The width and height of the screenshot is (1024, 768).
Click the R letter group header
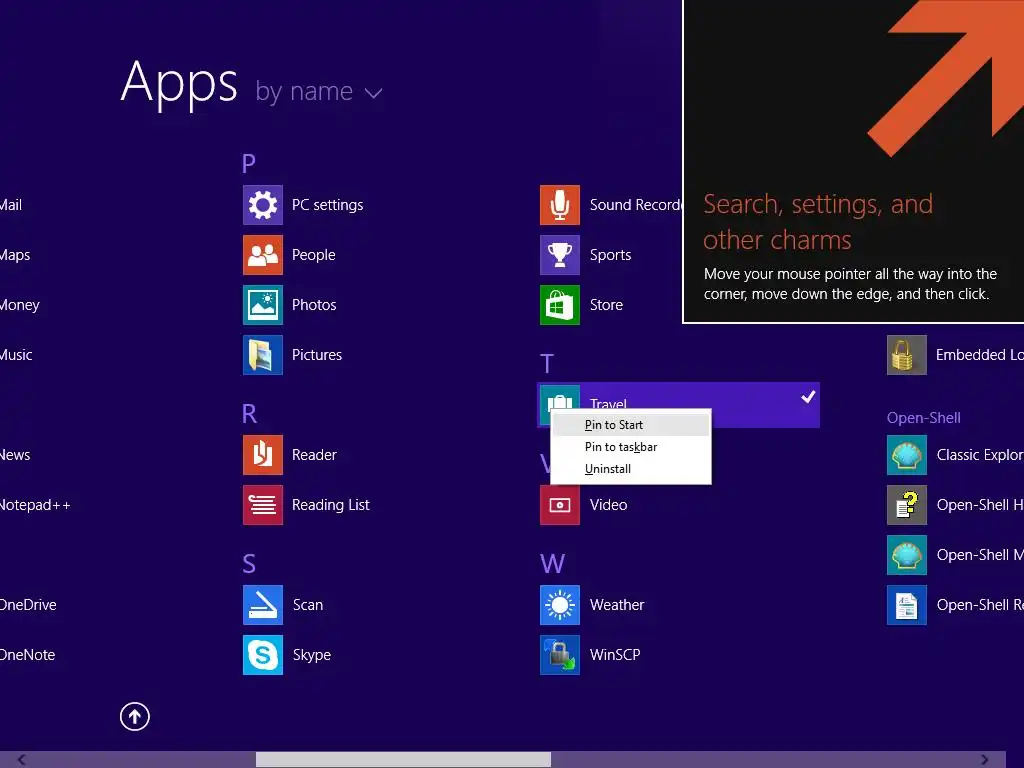tap(249, 413)
